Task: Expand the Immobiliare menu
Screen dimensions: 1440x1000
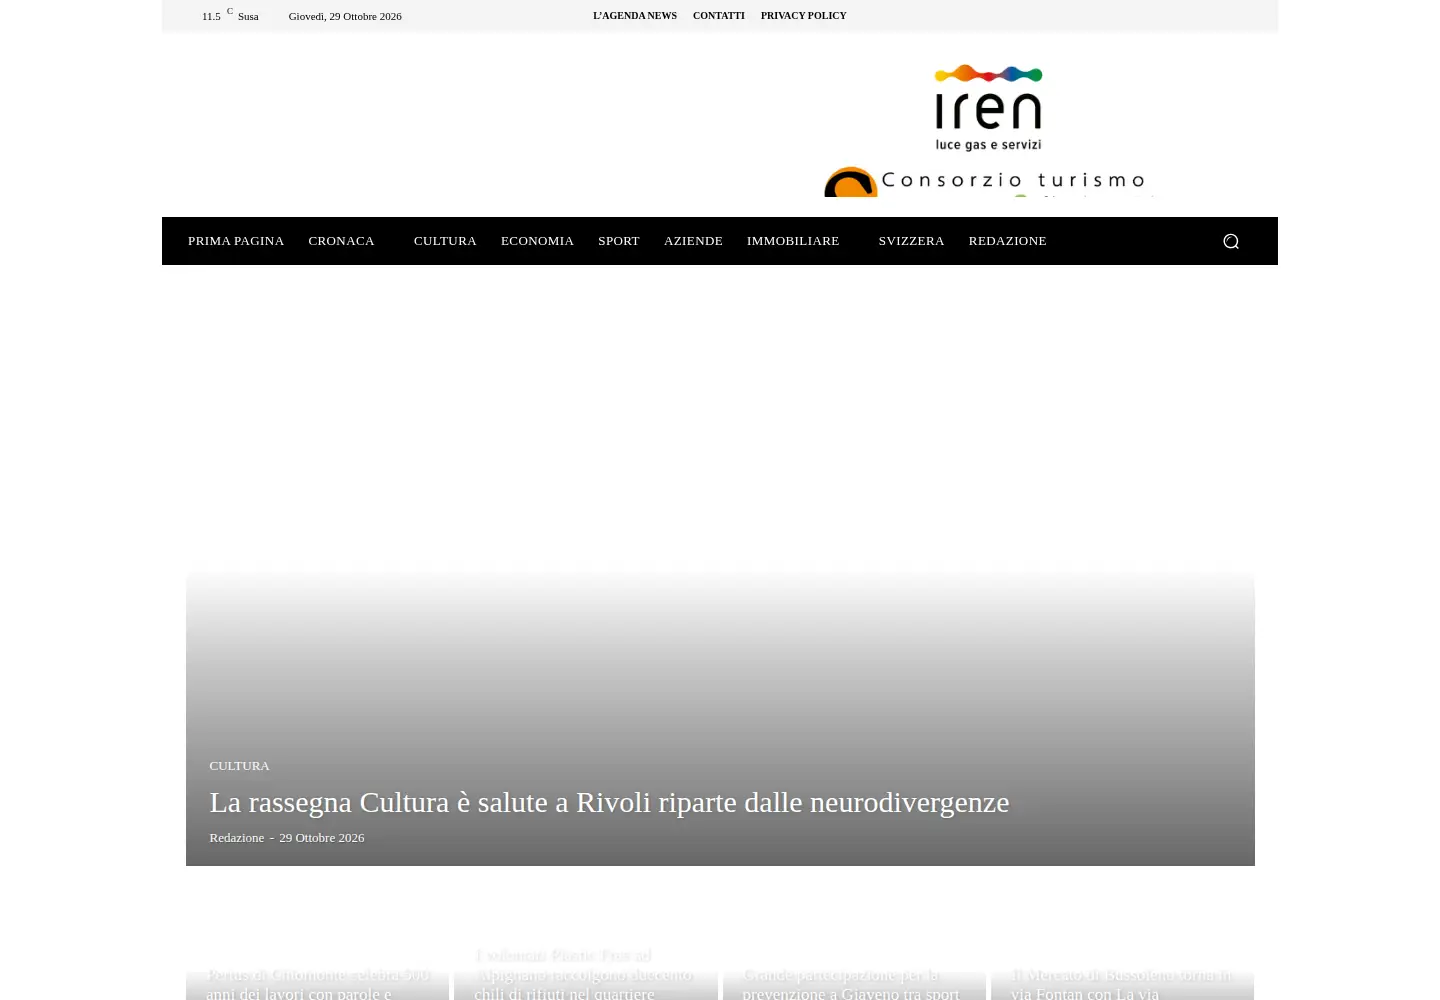Action: [x=793, y=241]
